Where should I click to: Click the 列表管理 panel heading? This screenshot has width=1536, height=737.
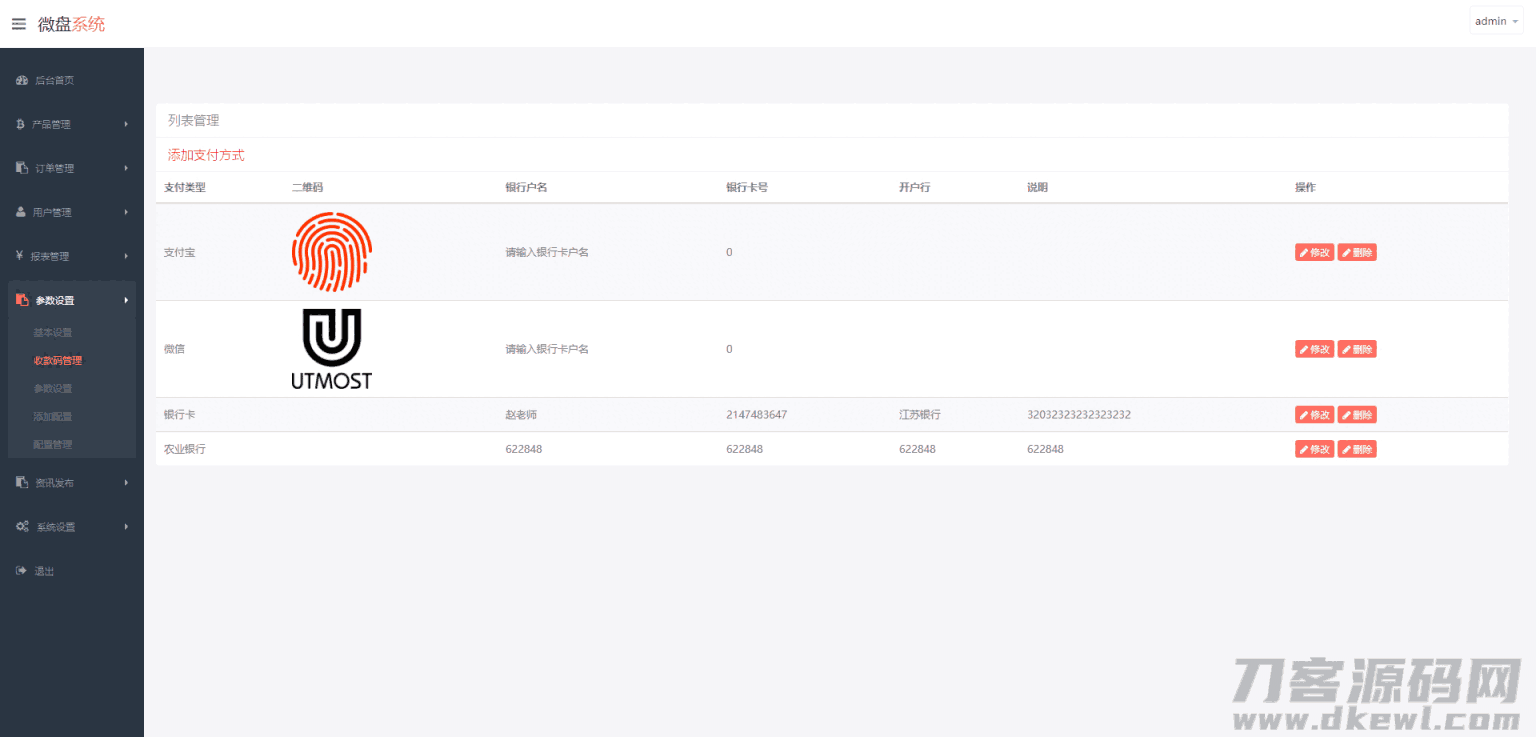(x=193, y=120)
